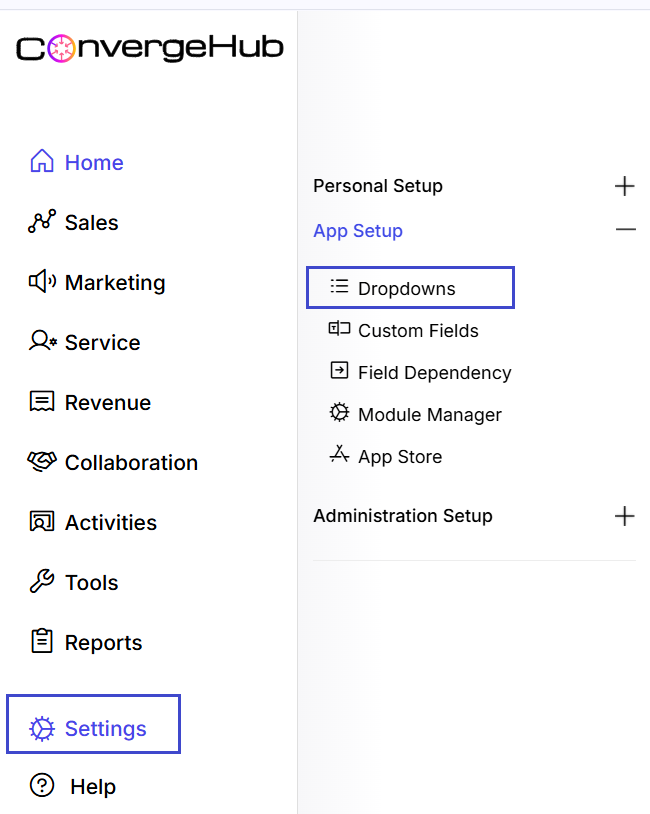Select Dropdowns under App Setup
This screenshot has width=650, height=814.
coord(410,288)
